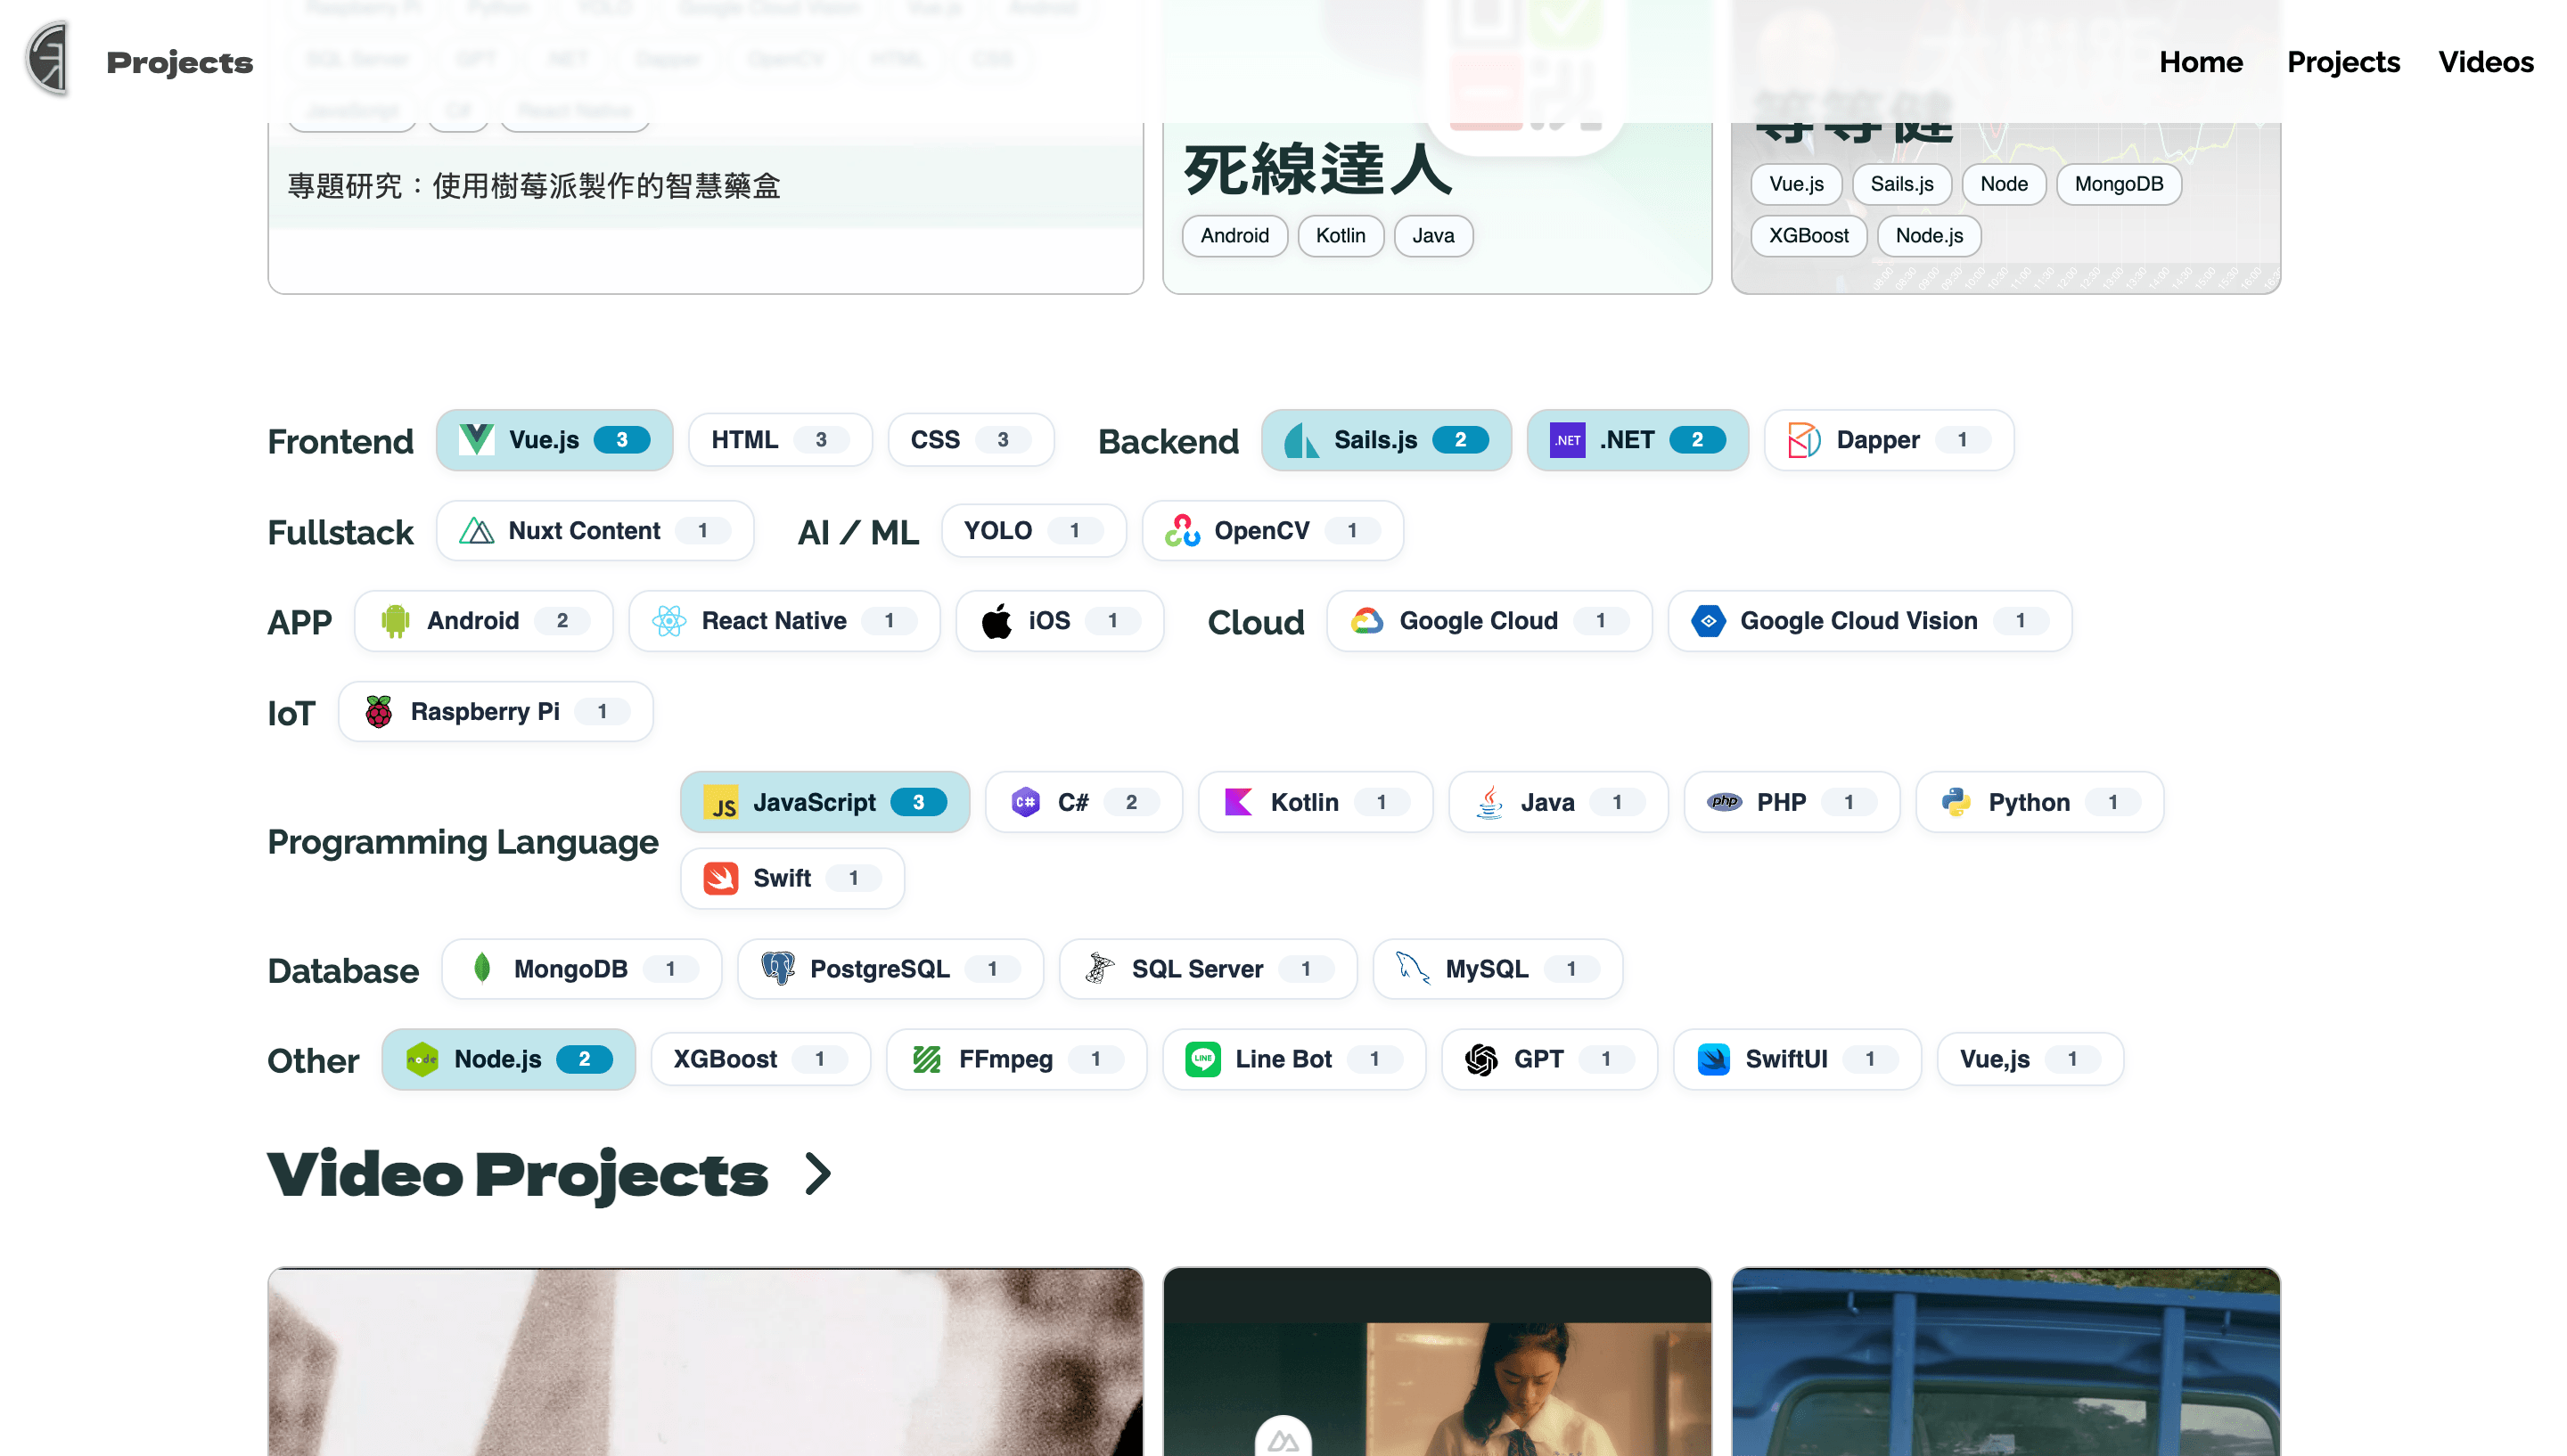Toggle the XGBoost filter in Other
The width and height of the screenshot is (2567, 1456).
(x=760, y=1060)
